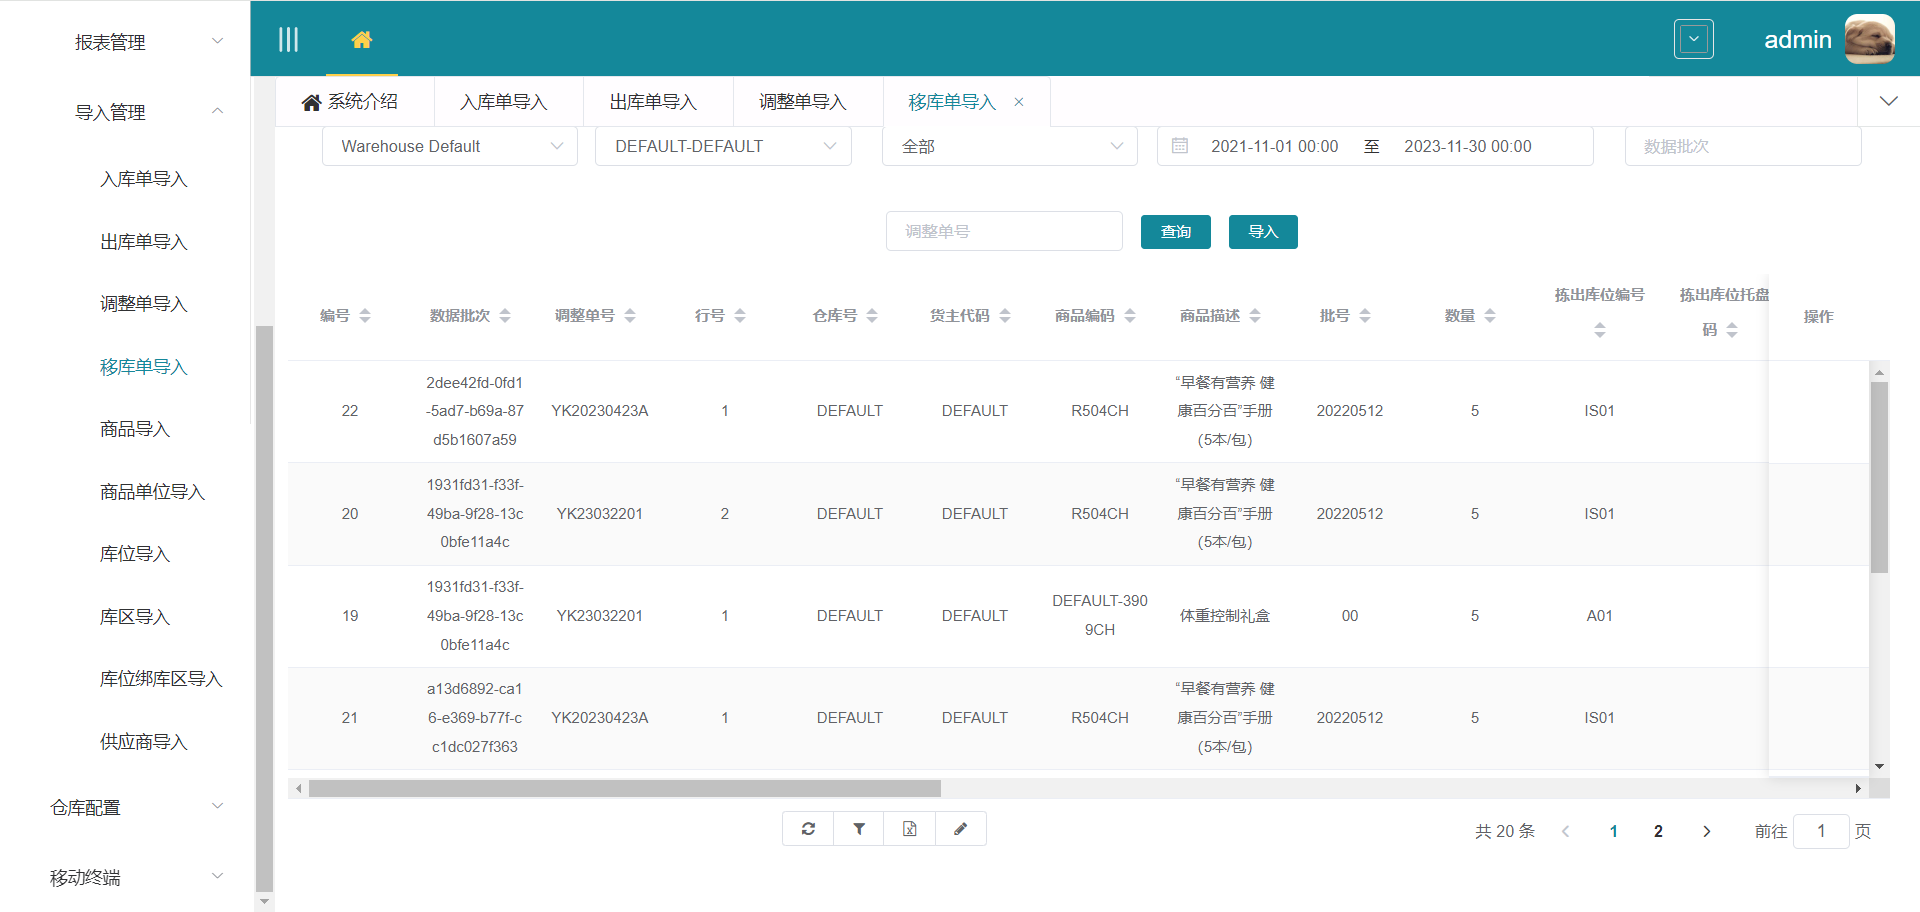This screenshot has height=912, width=1920.
Task: Switch to the 出库单导入 tab
Action: click(653, 102)
